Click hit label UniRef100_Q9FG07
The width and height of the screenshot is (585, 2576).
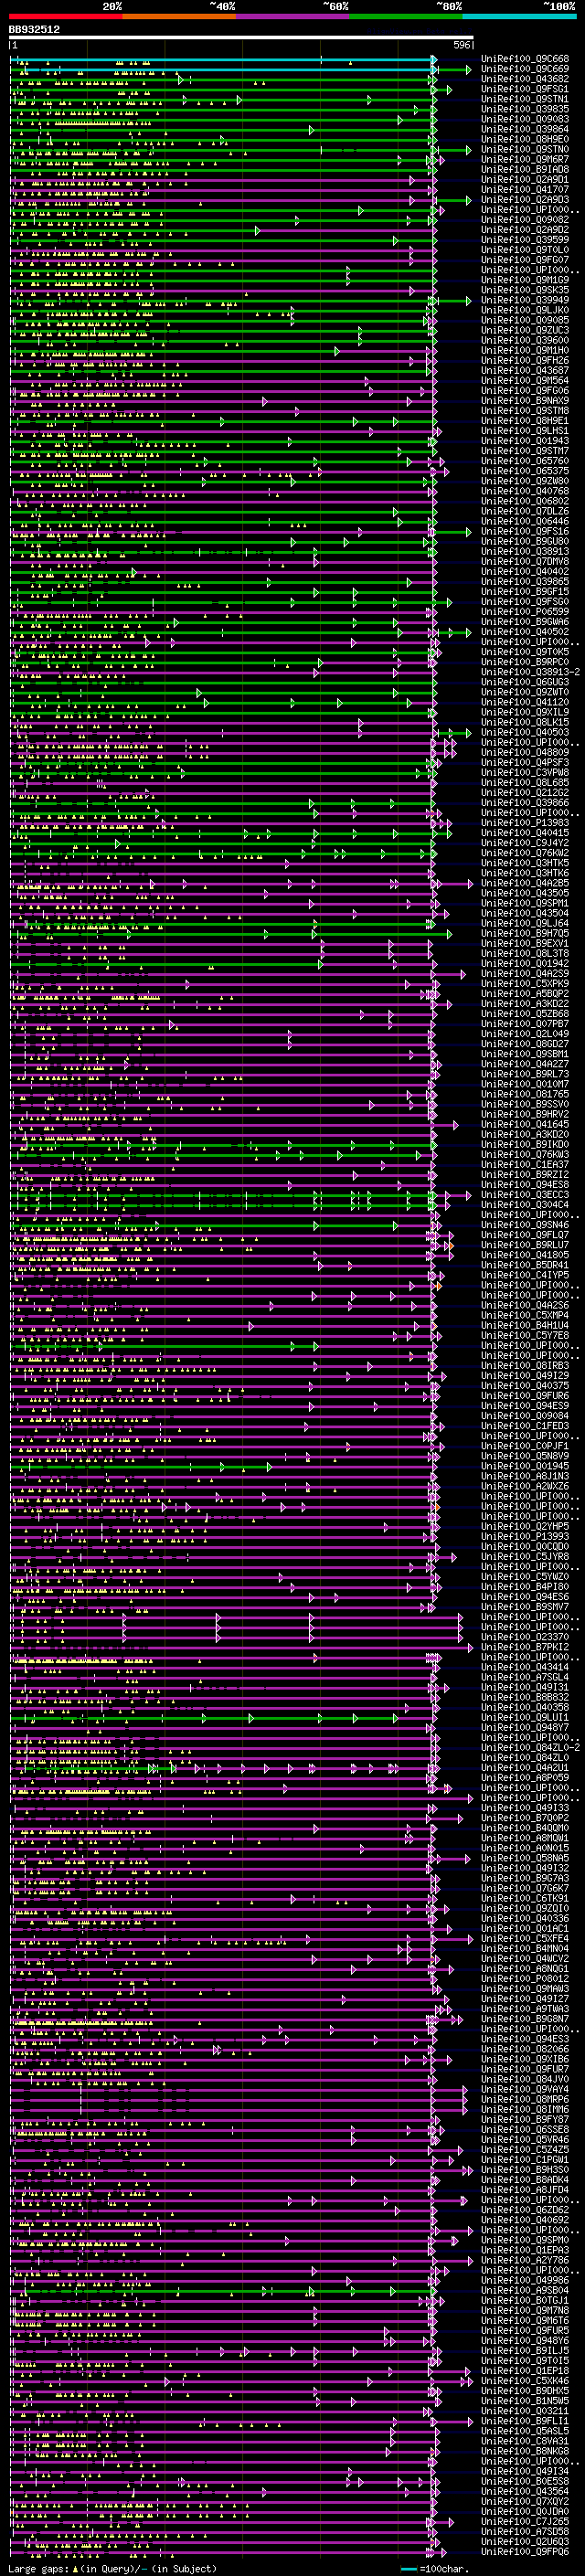point(525,260)
